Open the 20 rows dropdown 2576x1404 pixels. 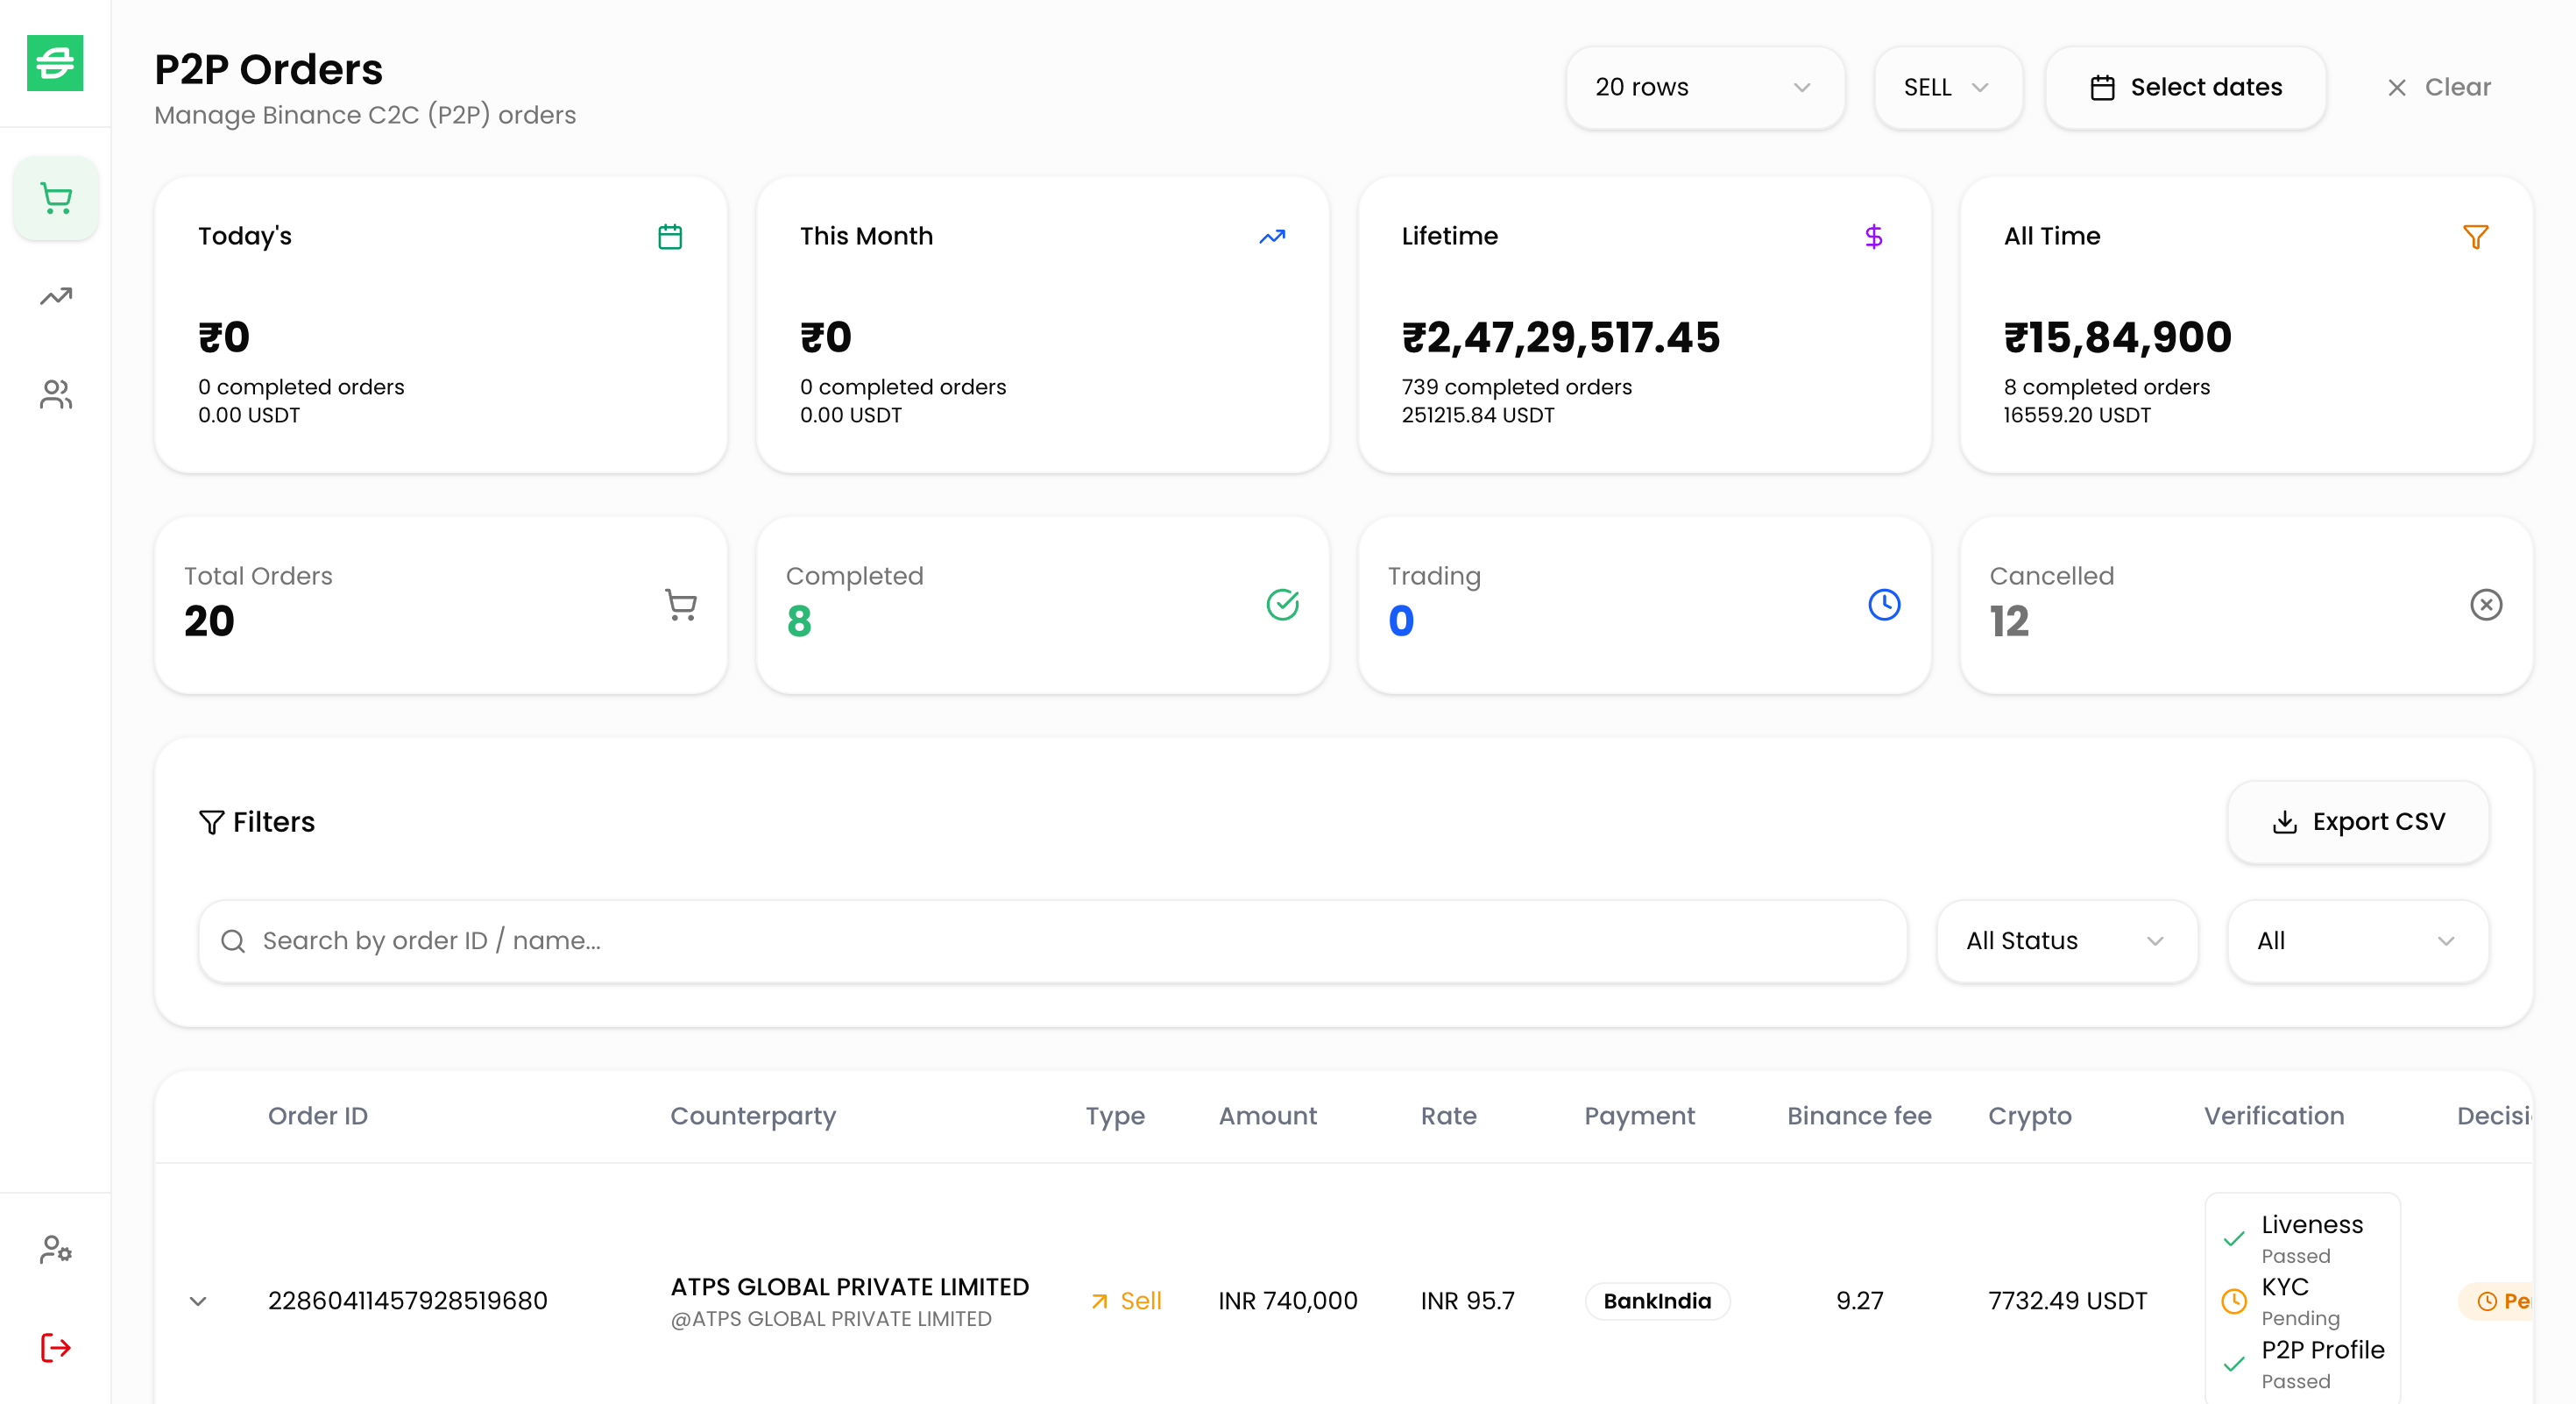[1704, 88]
